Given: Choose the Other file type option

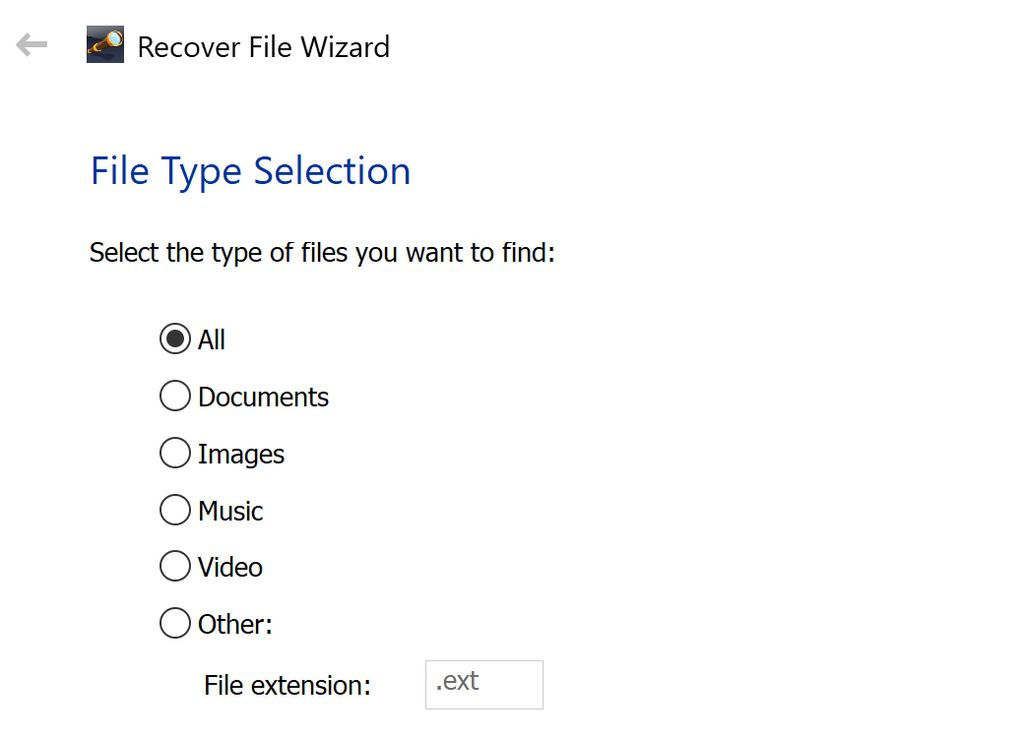Looking at the screenshot, I should (174, 623).
